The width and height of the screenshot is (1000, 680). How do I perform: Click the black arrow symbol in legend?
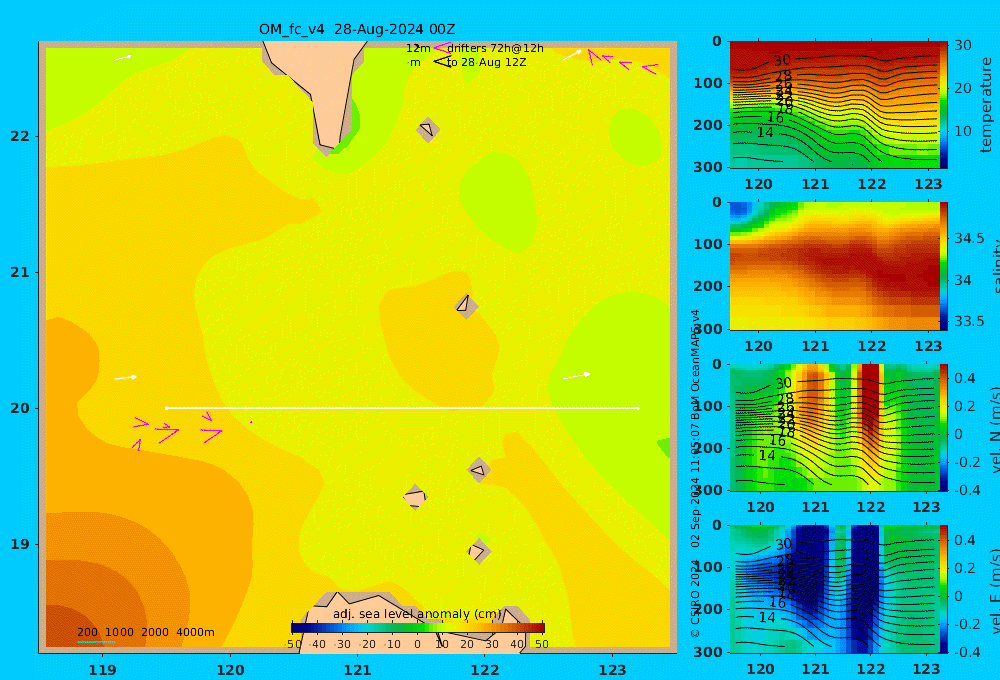click(443, 62)
